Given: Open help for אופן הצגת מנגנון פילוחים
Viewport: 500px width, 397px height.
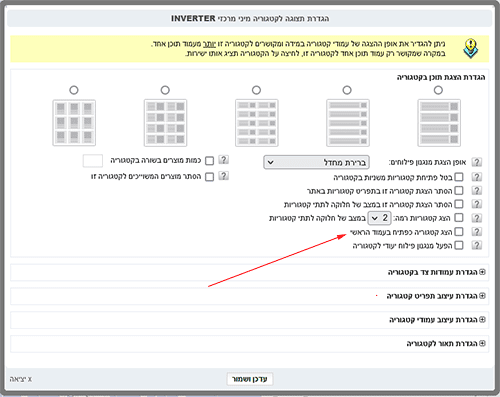Looking at the screenshot, I should coord(477,162).
